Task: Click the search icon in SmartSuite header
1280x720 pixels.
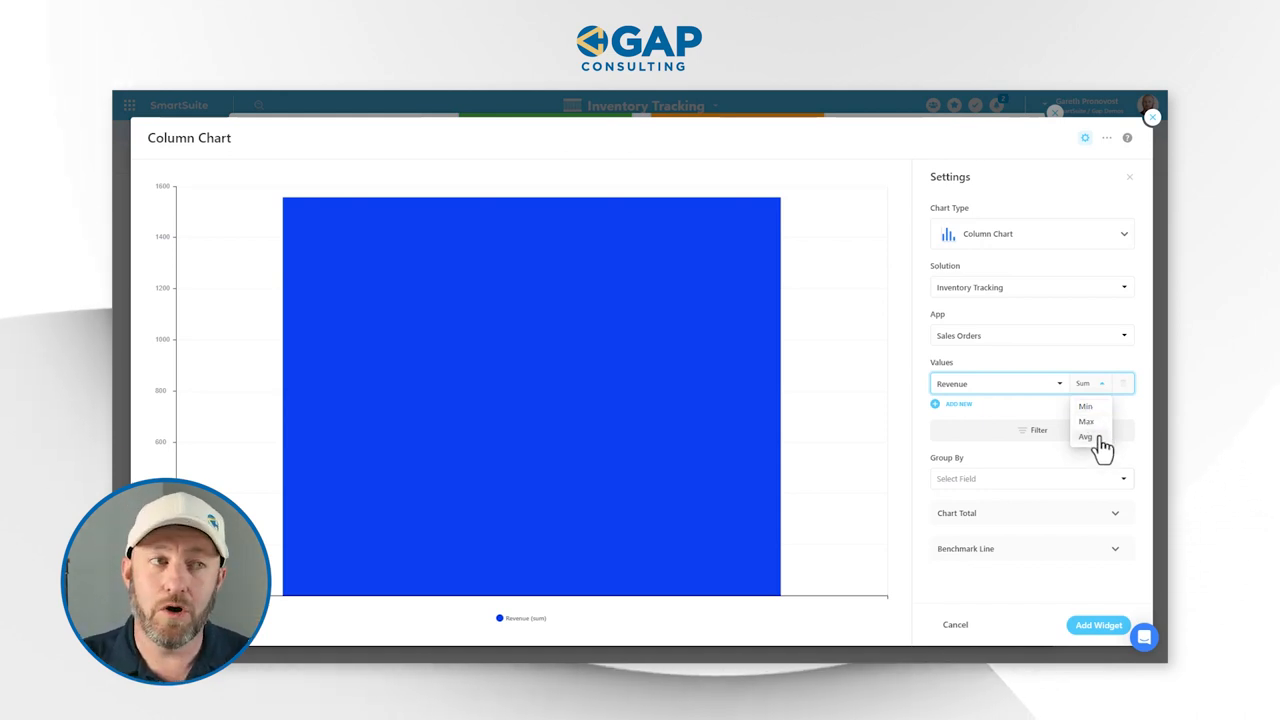Action: pyautogui.click(x=259, y=105)
